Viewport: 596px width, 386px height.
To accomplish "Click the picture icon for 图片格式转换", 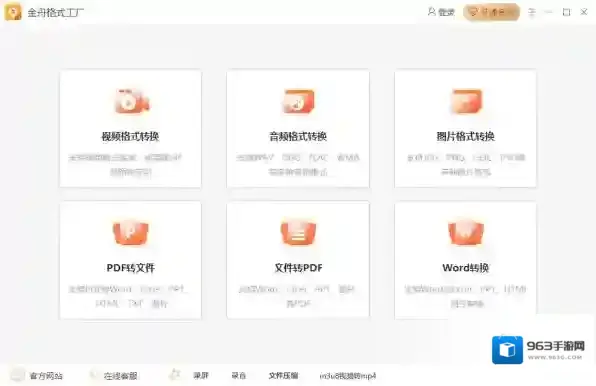I will 466,101.
